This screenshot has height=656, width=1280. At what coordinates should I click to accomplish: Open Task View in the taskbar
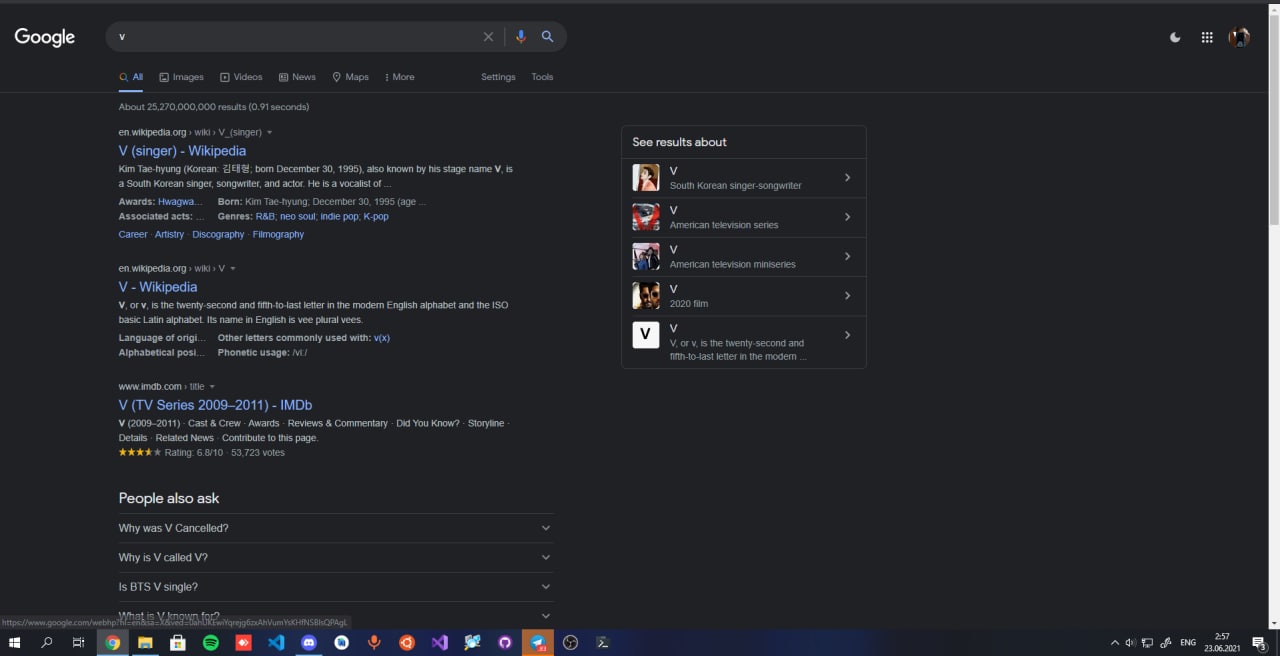coord(79,643)
